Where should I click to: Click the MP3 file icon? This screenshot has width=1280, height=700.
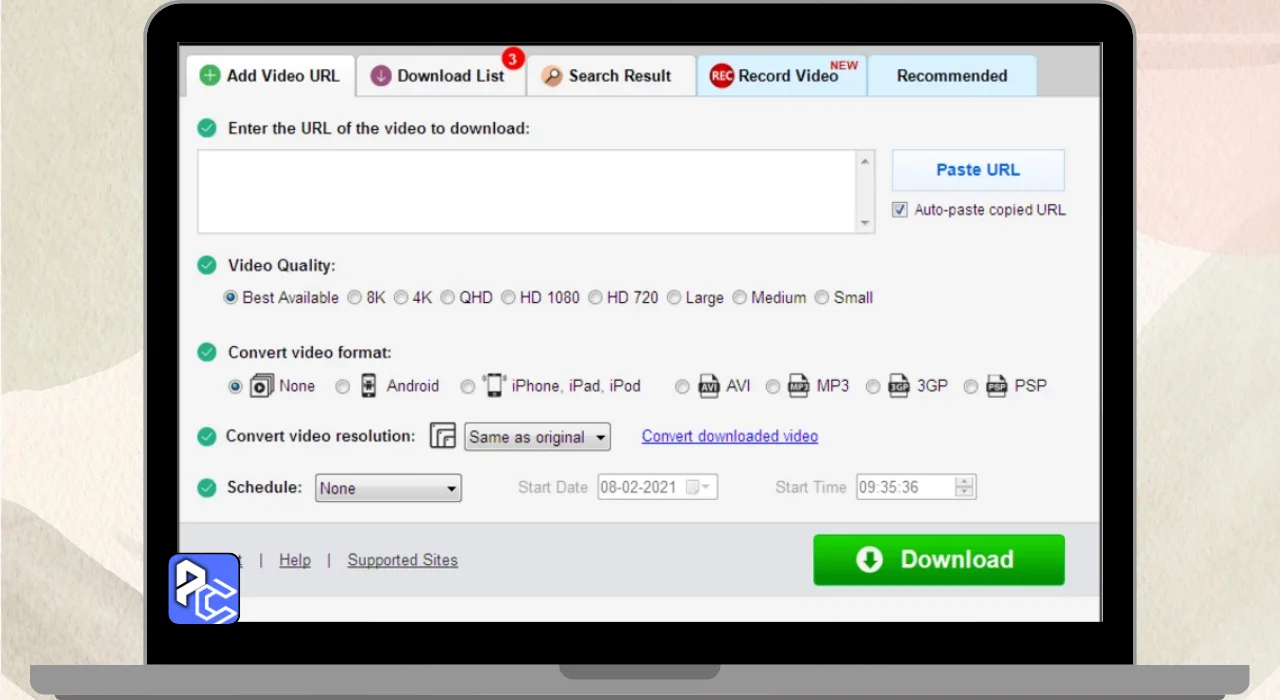pos(799,386)
